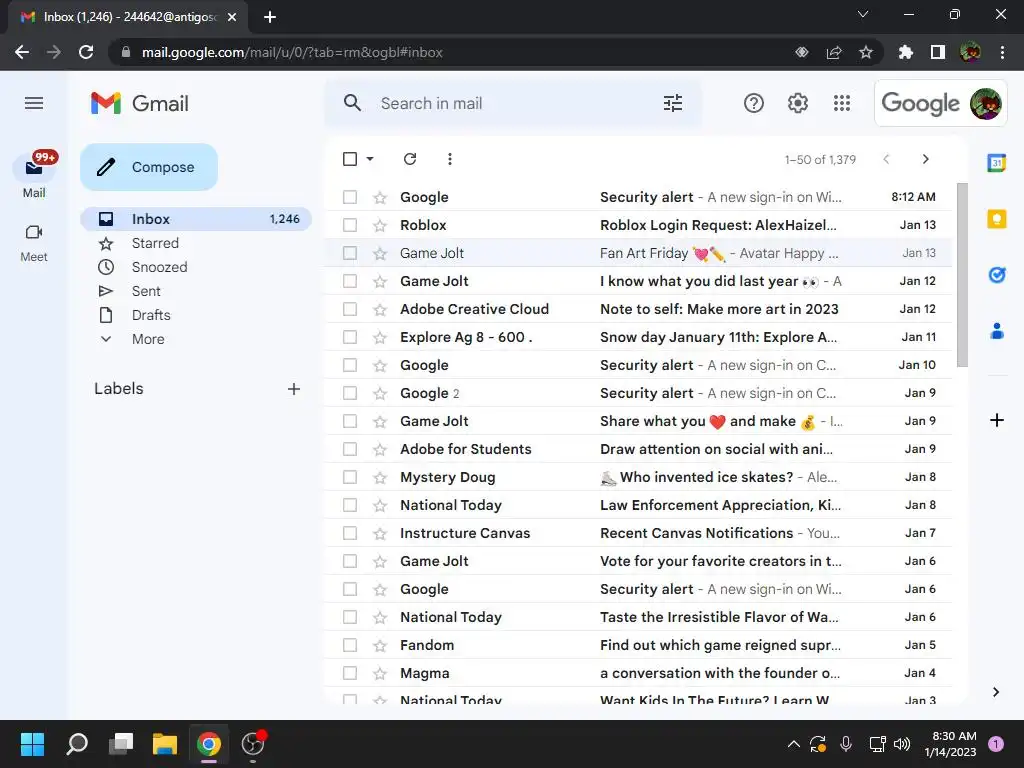Star the Mystery Doug email
The height and width of the screenshot is (768, 1024).
[379, 477]
